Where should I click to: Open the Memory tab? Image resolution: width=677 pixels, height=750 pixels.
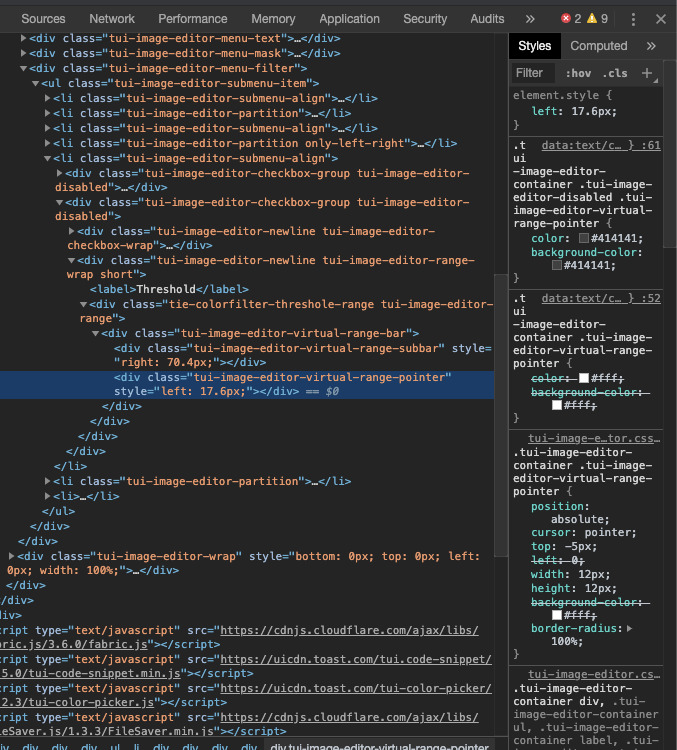pos(273,19)
